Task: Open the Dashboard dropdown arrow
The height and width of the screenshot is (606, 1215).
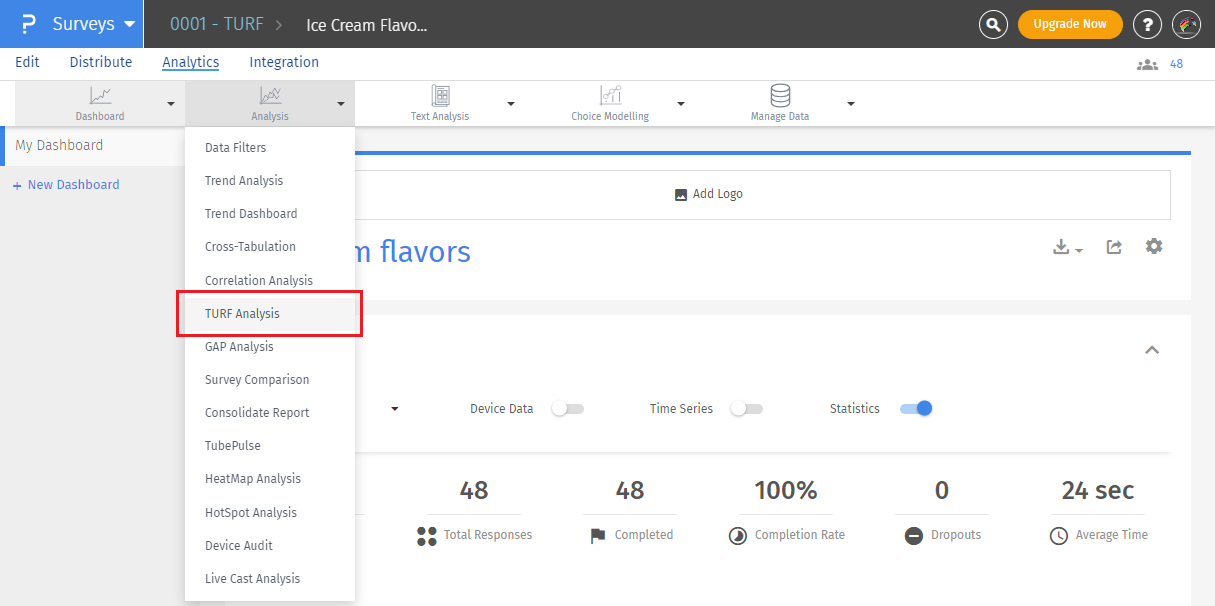Action: pos(171,104)
